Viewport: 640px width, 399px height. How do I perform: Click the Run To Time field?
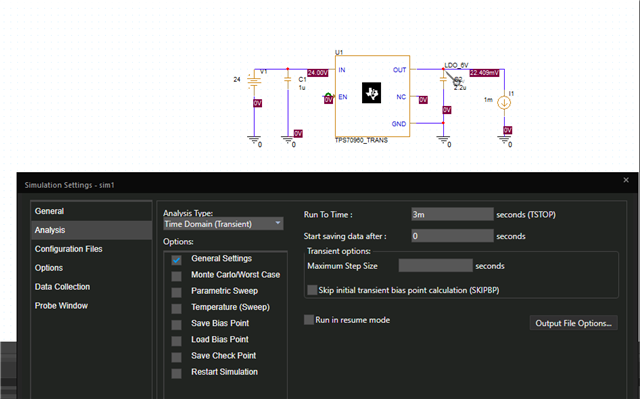click(x=452, y=214)
